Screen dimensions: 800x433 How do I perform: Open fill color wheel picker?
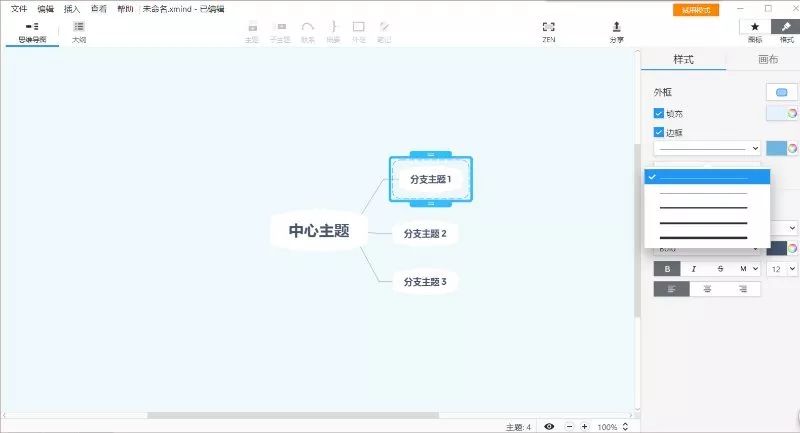tap(792, 114)
